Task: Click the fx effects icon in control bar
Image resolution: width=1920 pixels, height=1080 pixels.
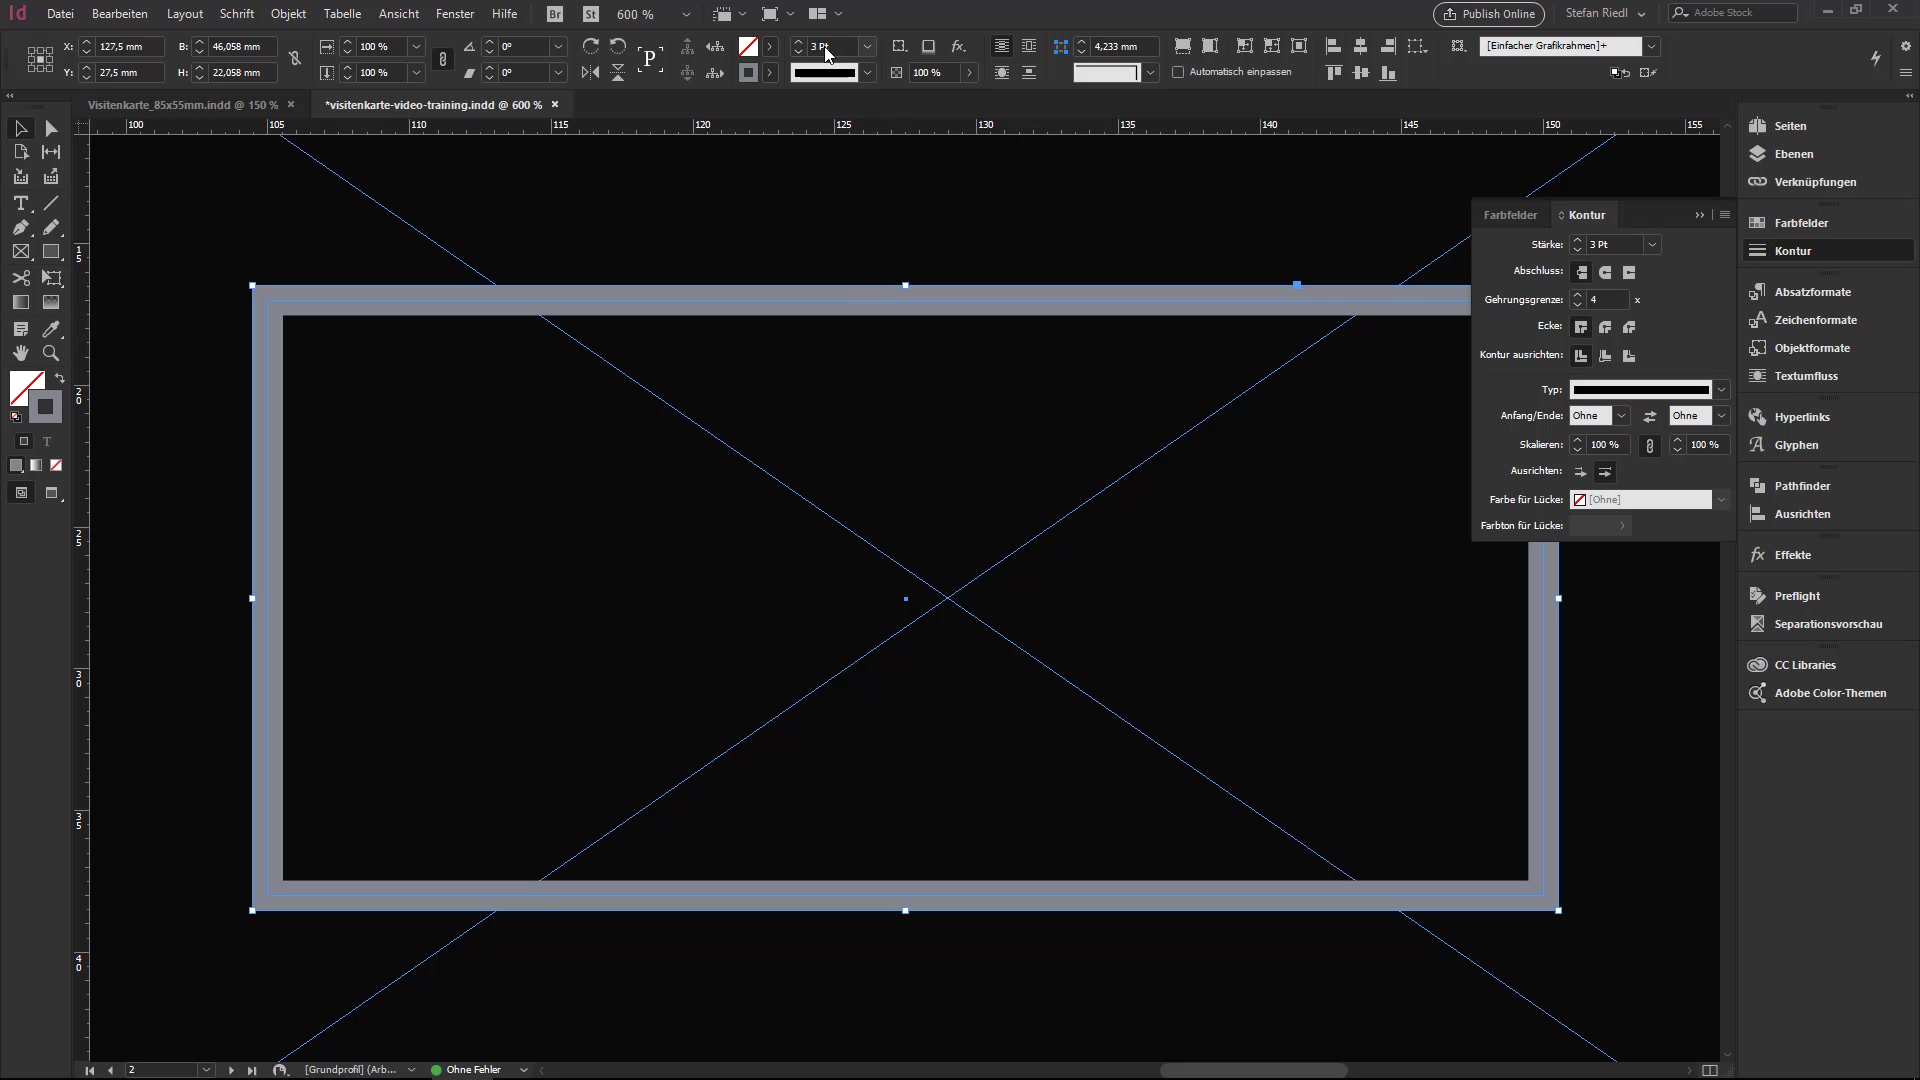Action: click(x=958, y=46)
